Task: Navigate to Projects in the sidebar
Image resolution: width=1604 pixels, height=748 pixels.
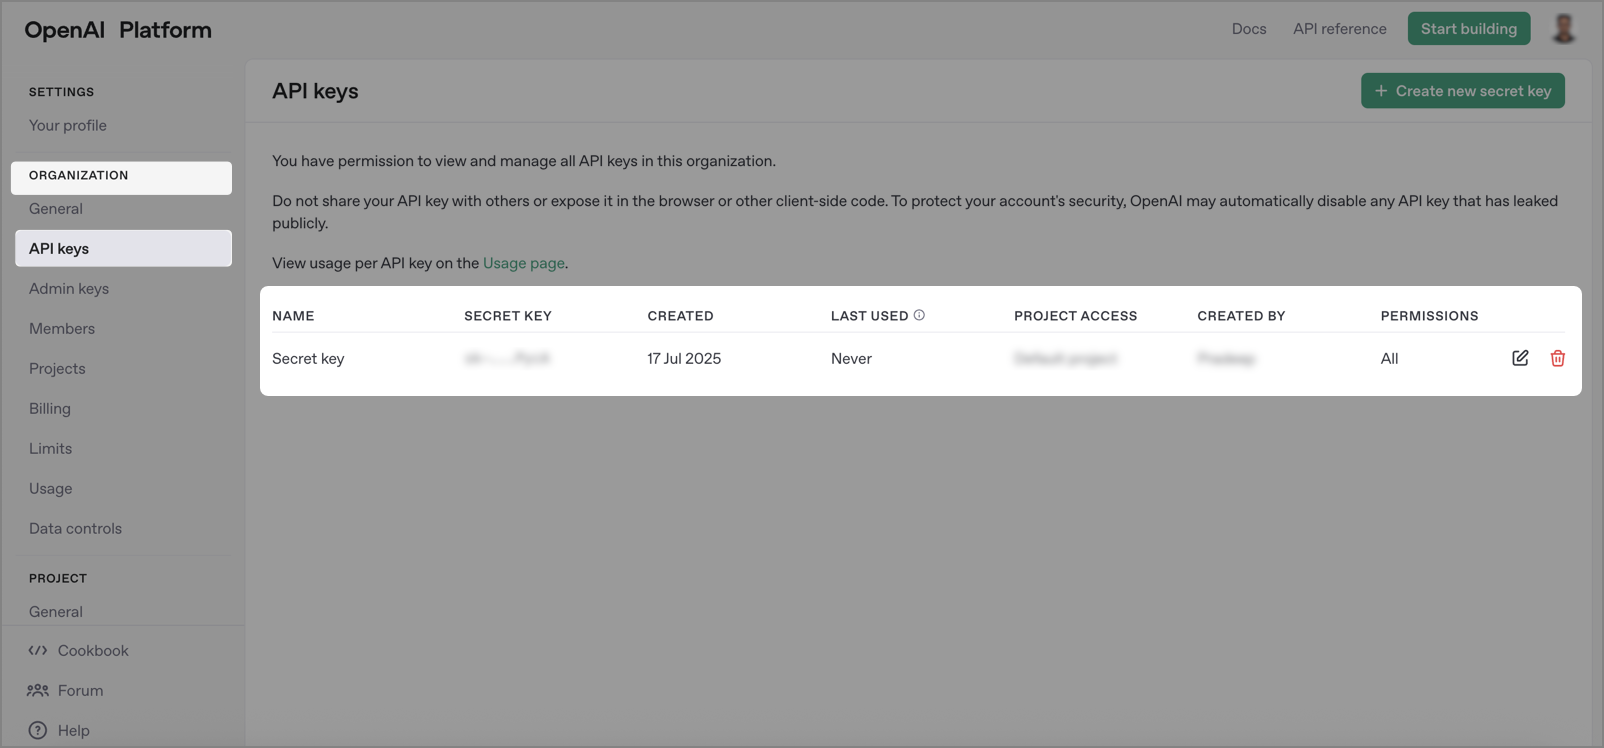Action: pyautogui.click(x=57, y=368)
